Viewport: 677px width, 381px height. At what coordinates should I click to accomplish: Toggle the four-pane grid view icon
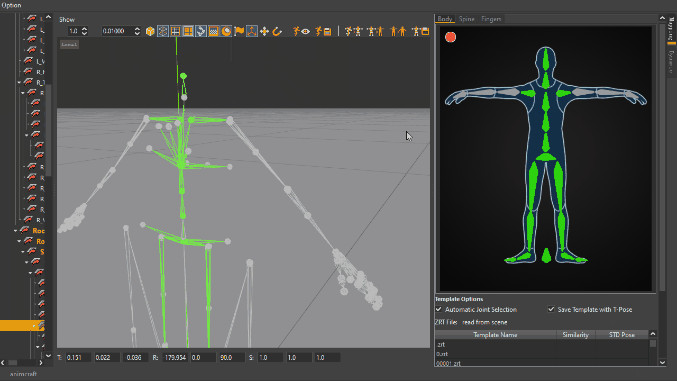pos(175,31)
